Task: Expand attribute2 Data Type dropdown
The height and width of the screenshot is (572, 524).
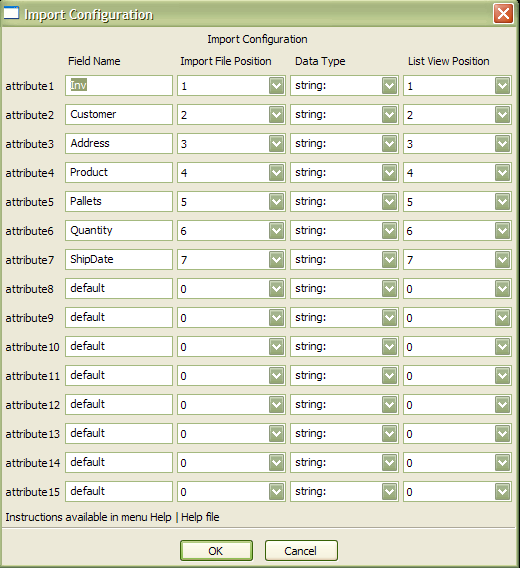Action: (x=390, y=115)
